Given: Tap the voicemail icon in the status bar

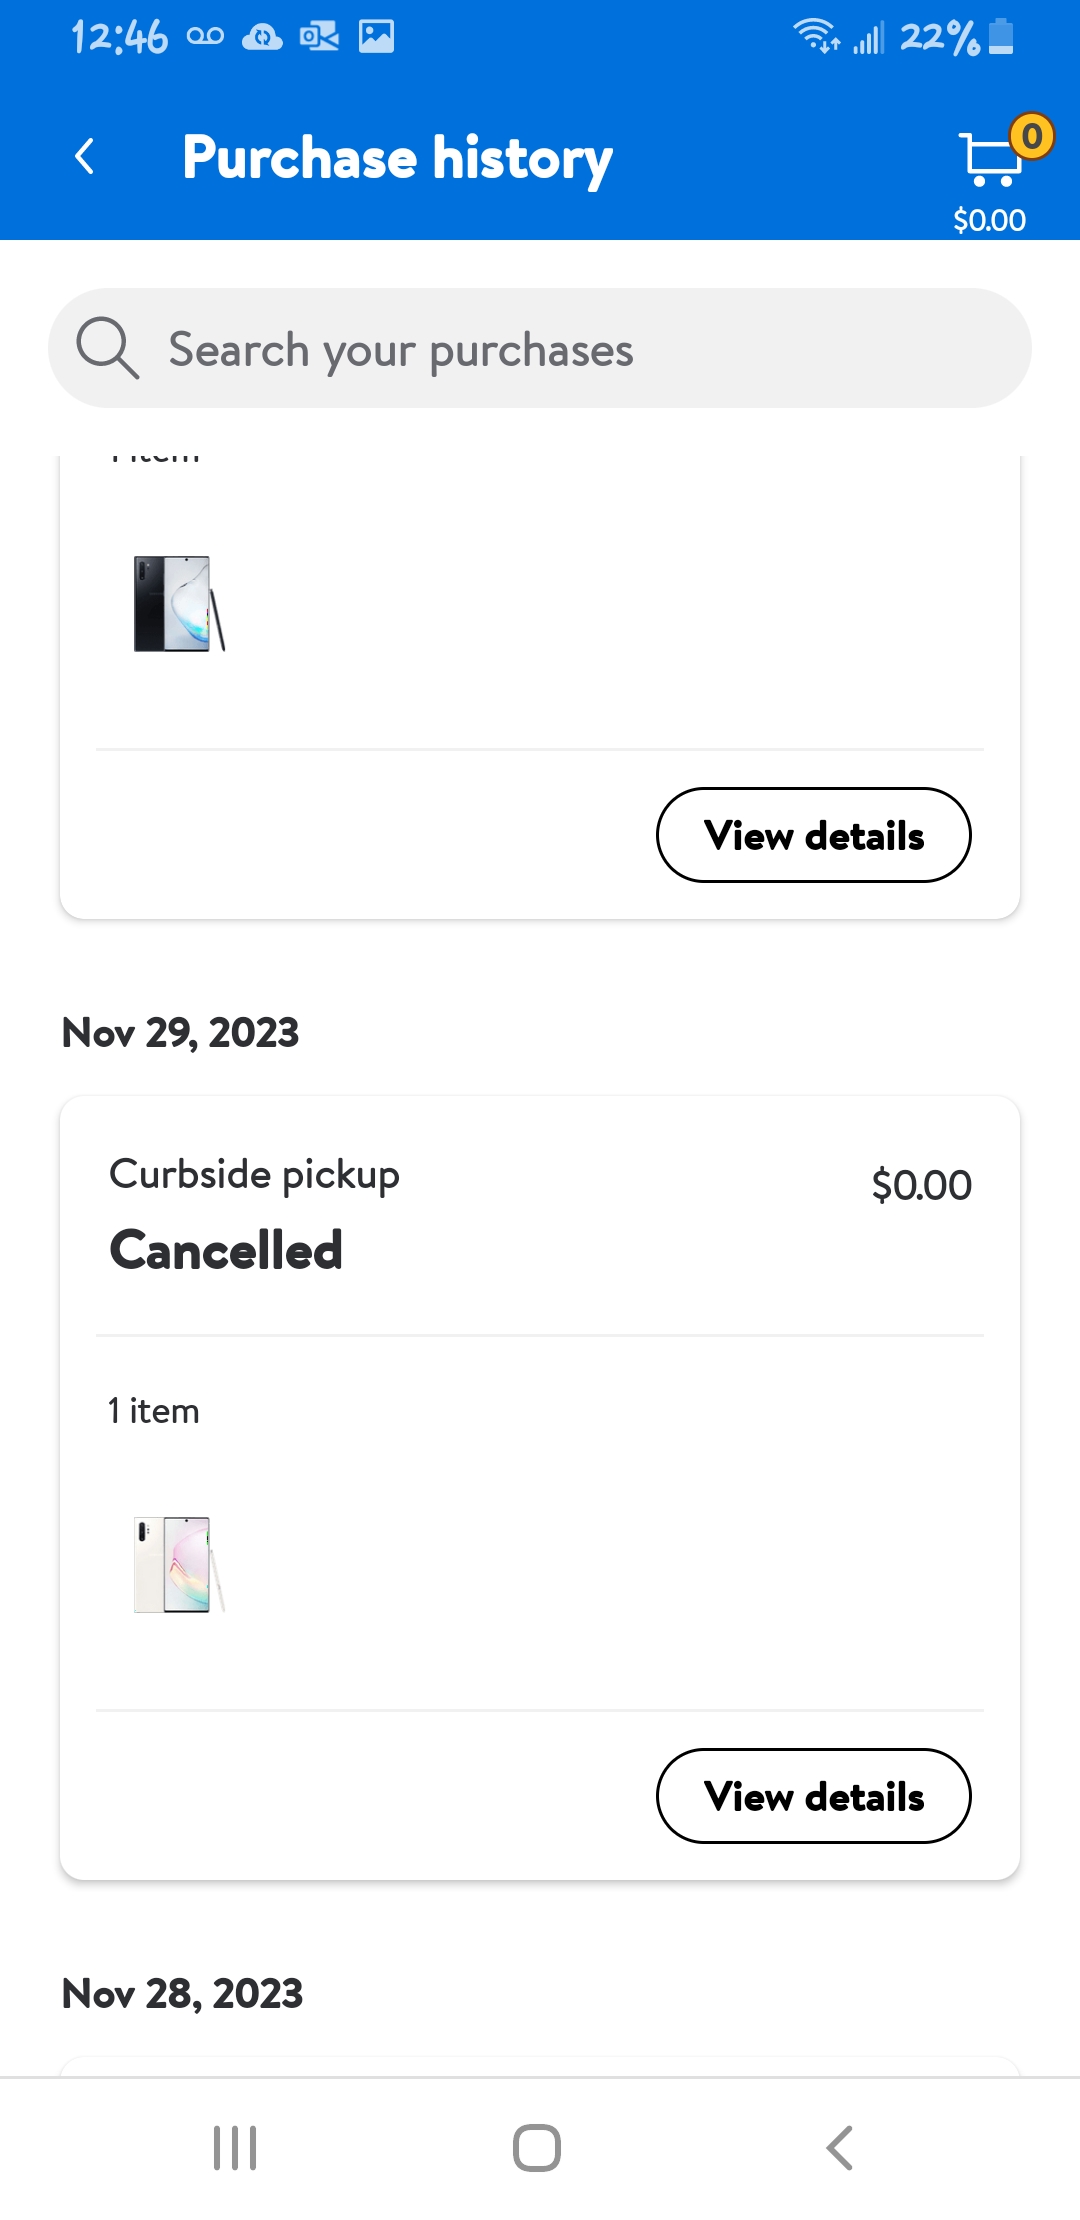Looking at the screenshot, I should pos(205,37).
